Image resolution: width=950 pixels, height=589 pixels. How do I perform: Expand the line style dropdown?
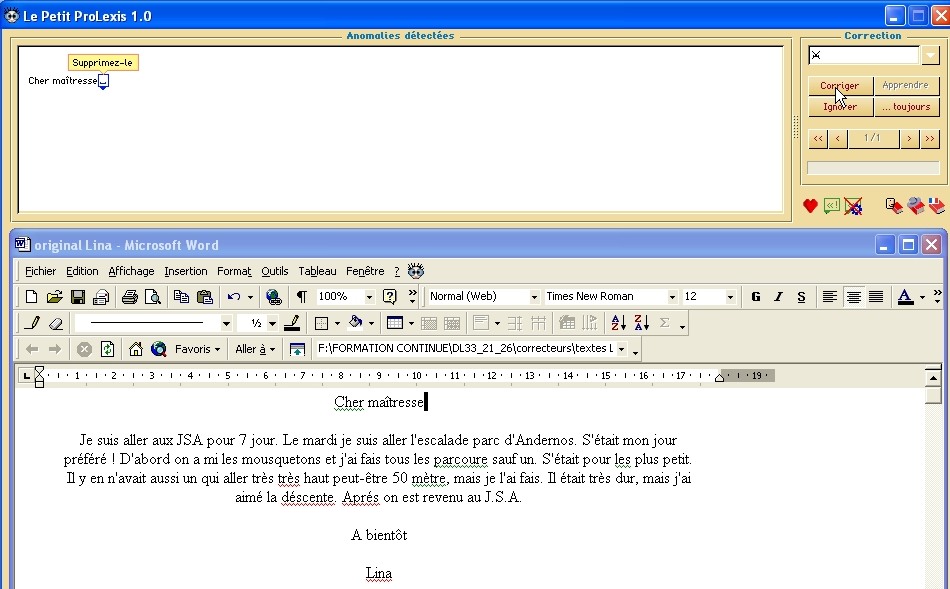(226, 324)
